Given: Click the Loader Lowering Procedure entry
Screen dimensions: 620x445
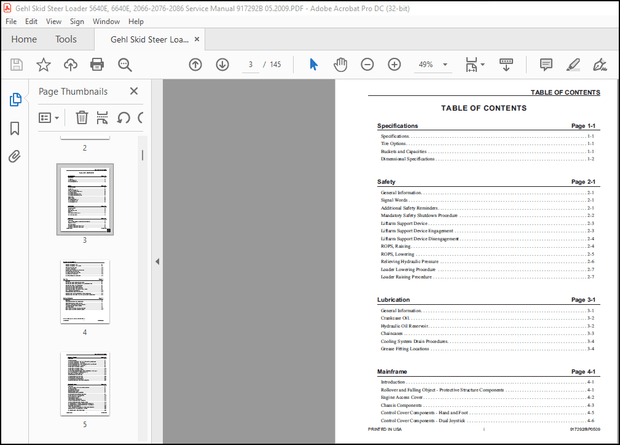Looking at the screenshot, I should (408, 269).
